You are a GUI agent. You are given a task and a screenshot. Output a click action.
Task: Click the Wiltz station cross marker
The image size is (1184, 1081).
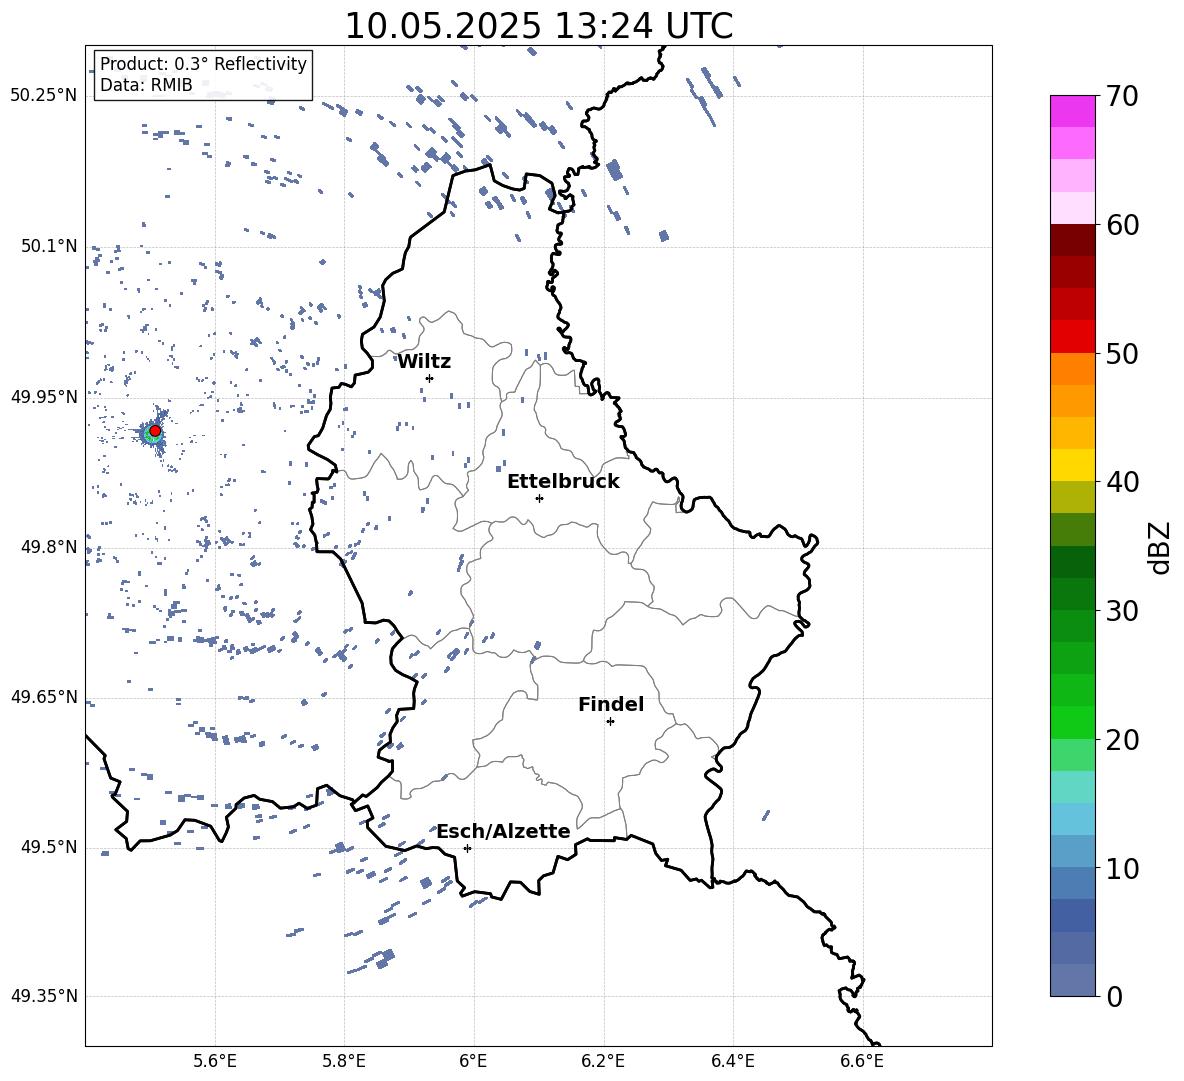coord(430,378)
